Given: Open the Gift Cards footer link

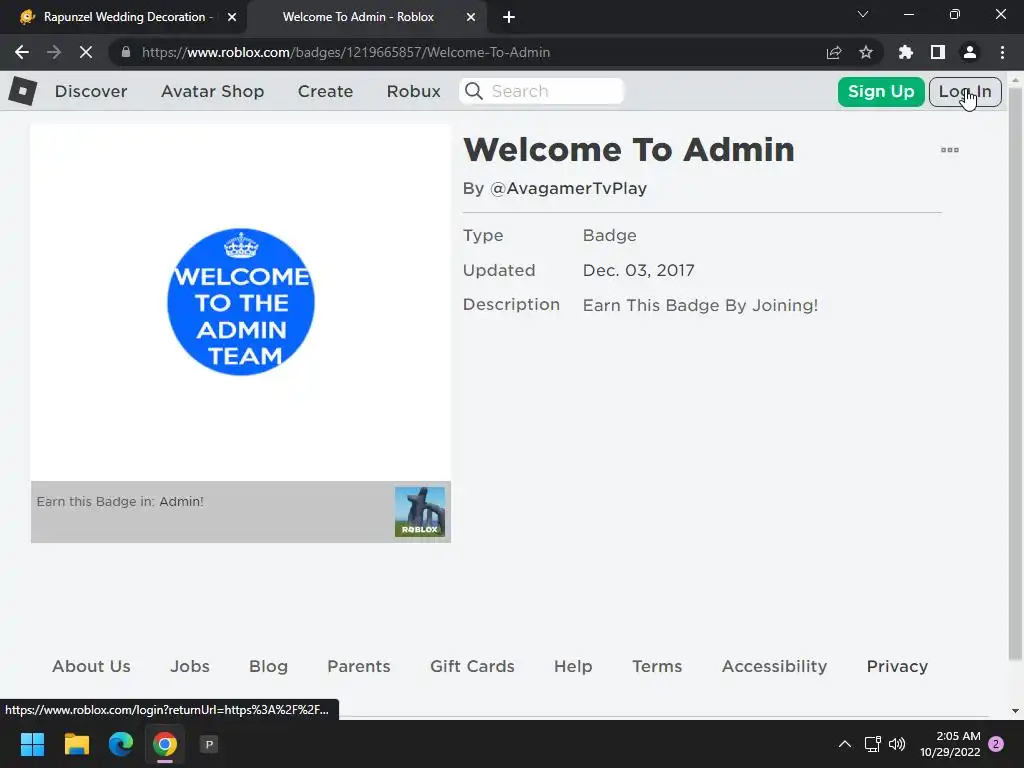Looking at the screenshot, I should pos(472,666).
